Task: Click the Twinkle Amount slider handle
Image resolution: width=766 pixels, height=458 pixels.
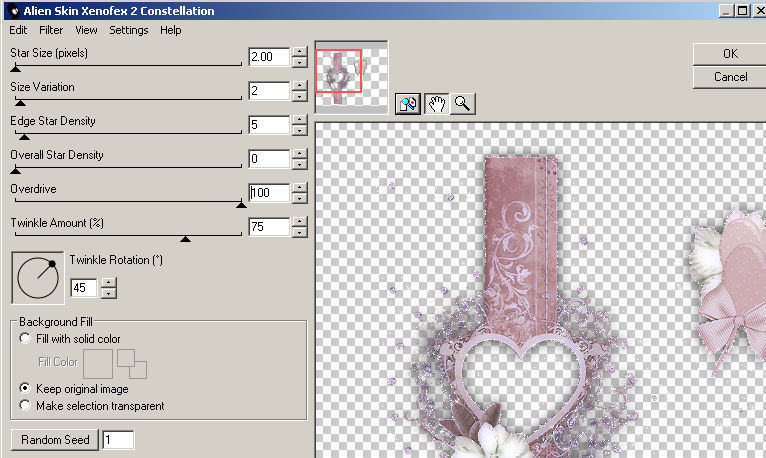Action: 185,238
